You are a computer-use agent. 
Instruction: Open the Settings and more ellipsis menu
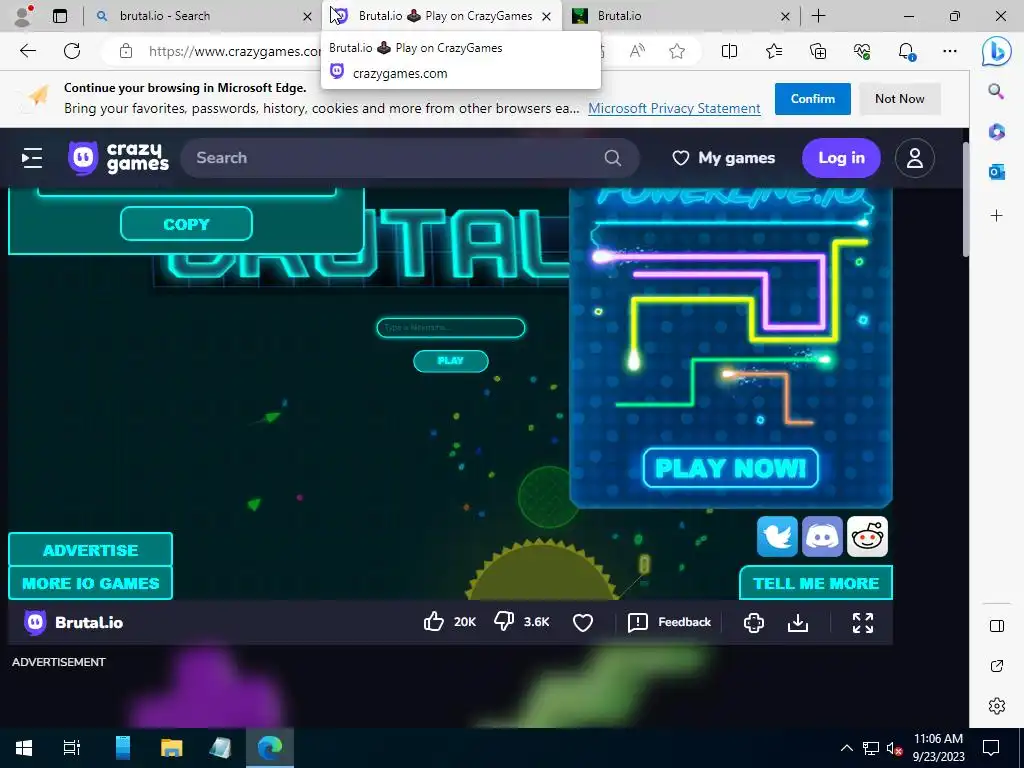tap(950, 51)
